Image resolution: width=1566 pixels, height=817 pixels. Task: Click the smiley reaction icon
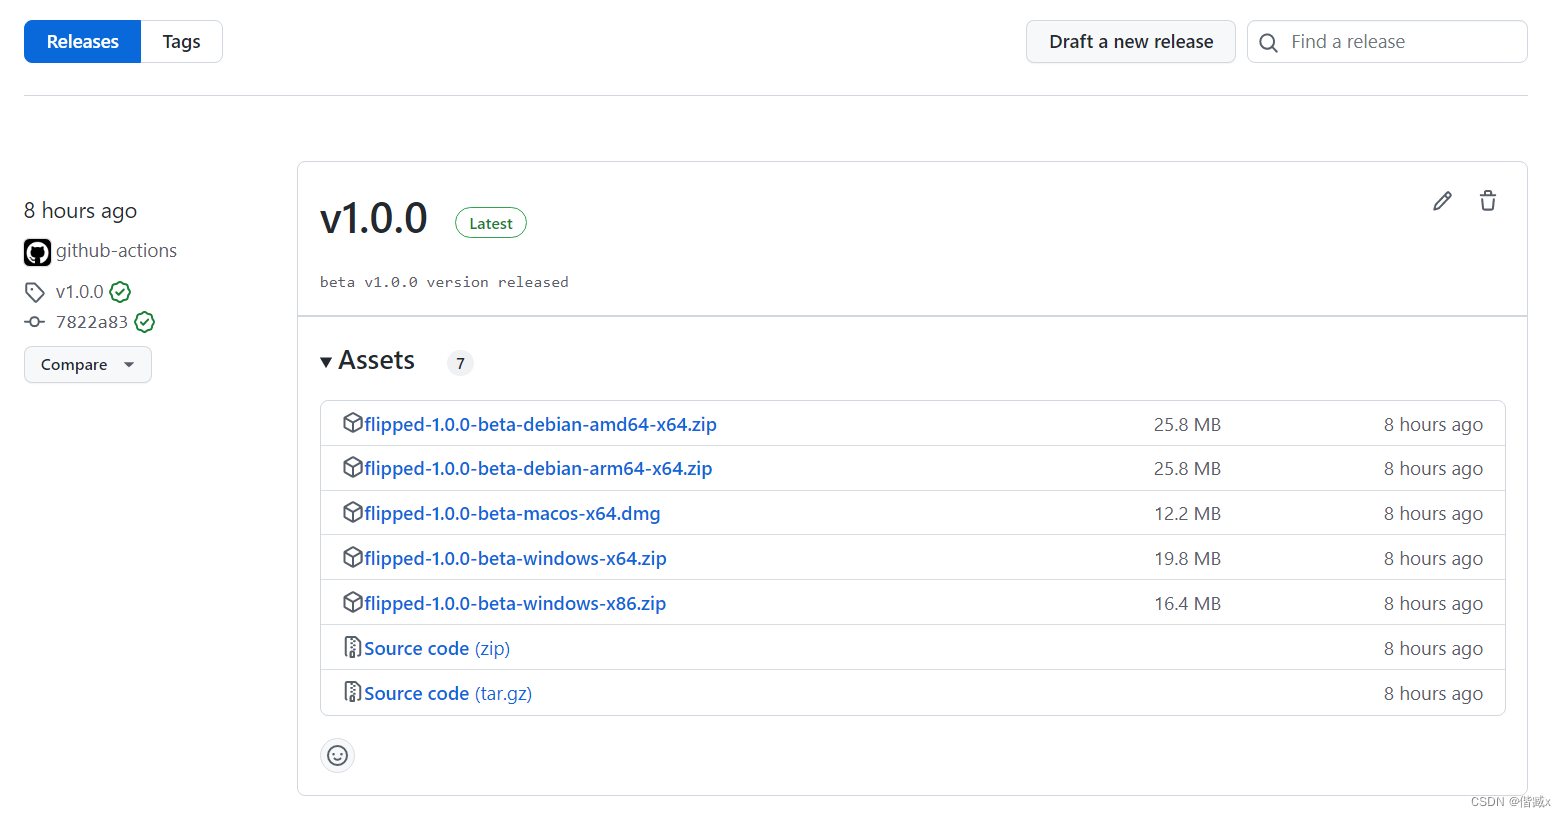[338, 755]
